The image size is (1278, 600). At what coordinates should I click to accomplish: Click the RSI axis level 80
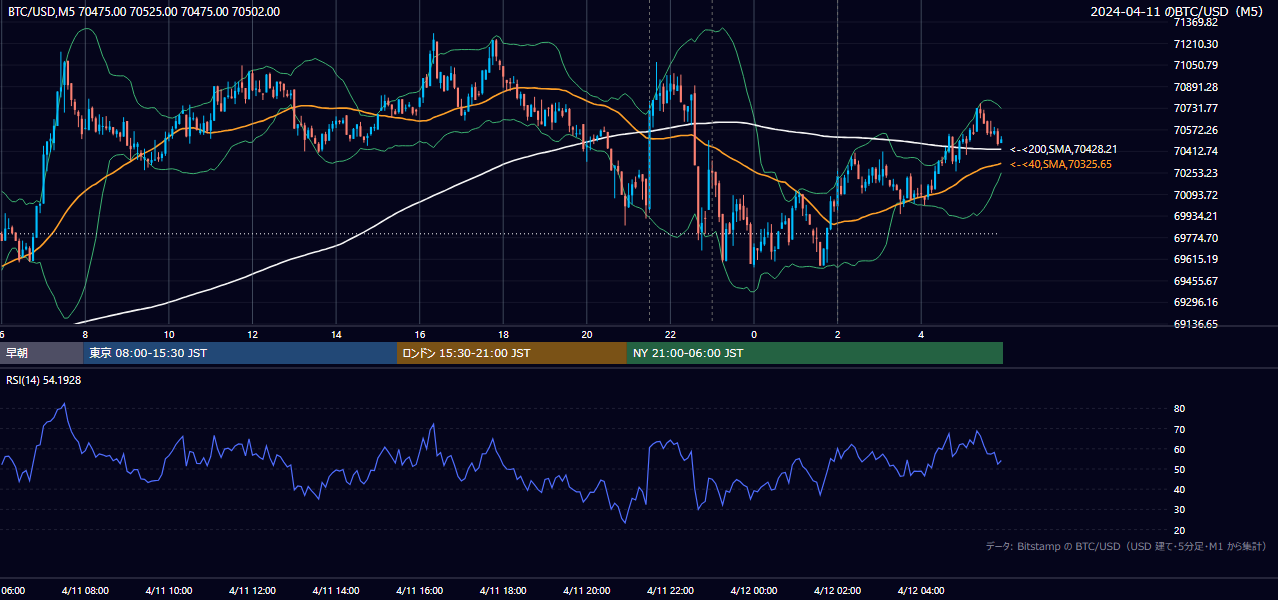click(x=1179, y=409)
